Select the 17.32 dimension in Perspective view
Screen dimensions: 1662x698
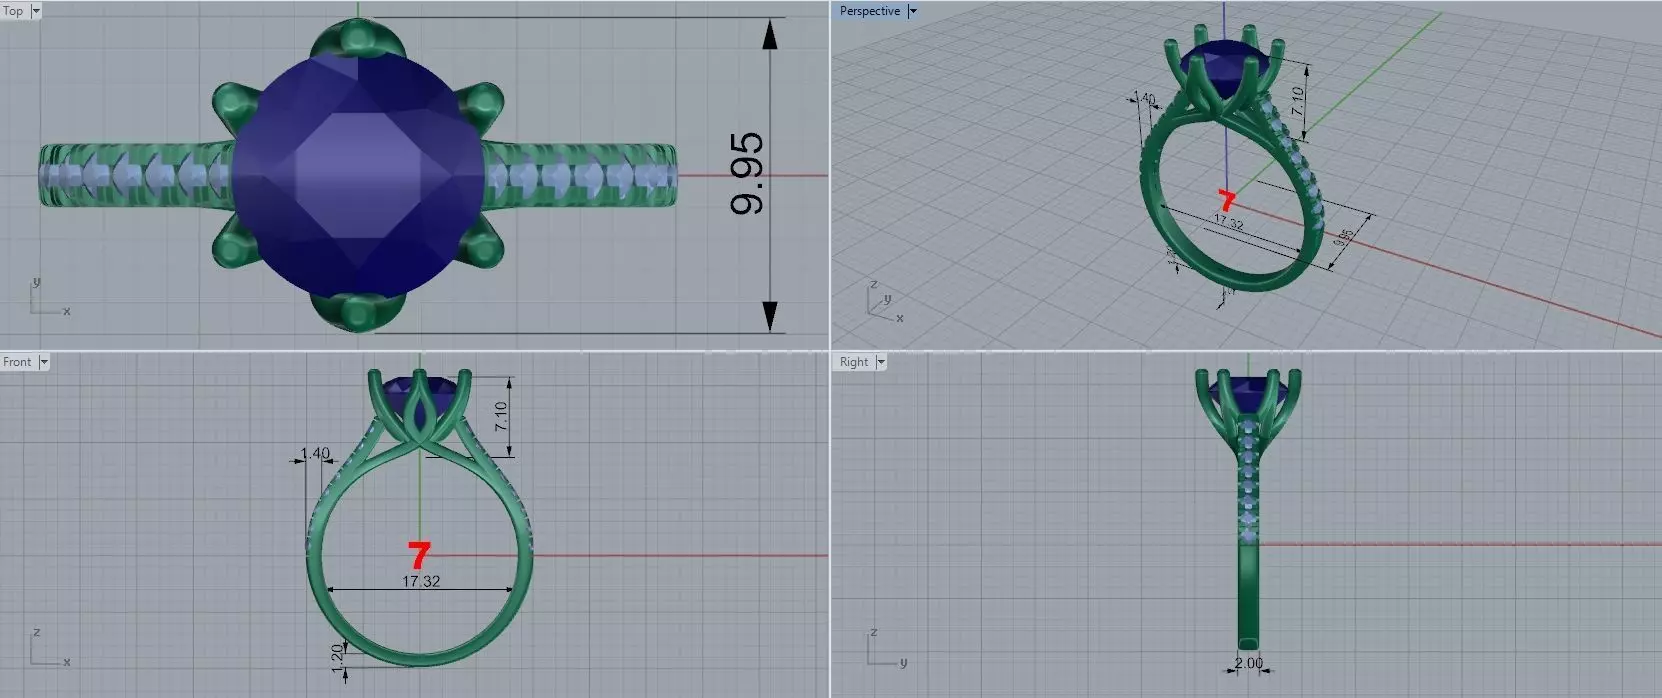tap(1229, 222)
